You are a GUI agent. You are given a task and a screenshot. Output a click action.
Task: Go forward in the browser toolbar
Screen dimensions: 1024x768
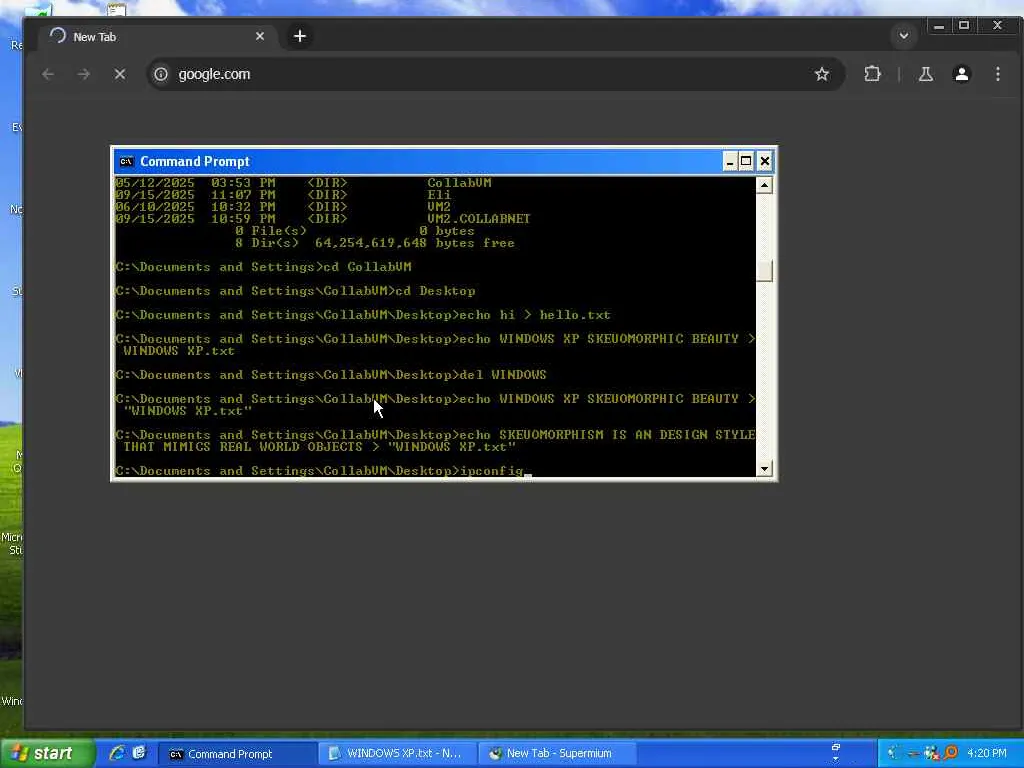click(x=84, y=74)
